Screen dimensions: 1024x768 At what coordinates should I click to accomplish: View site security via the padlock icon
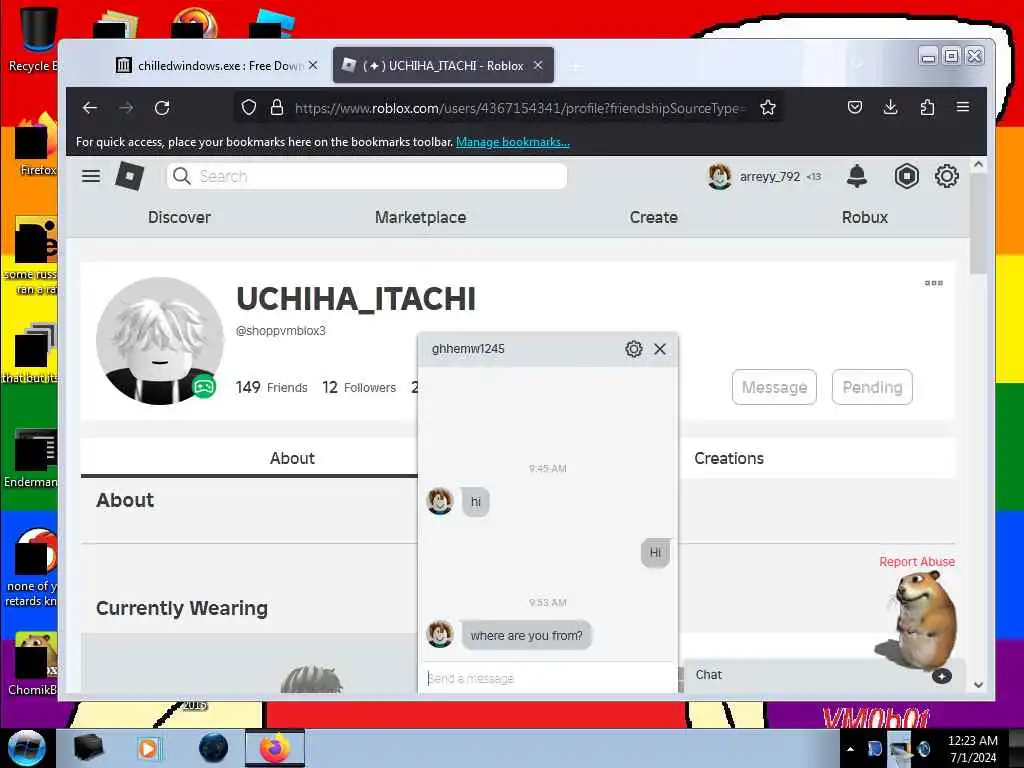point(277,108)
